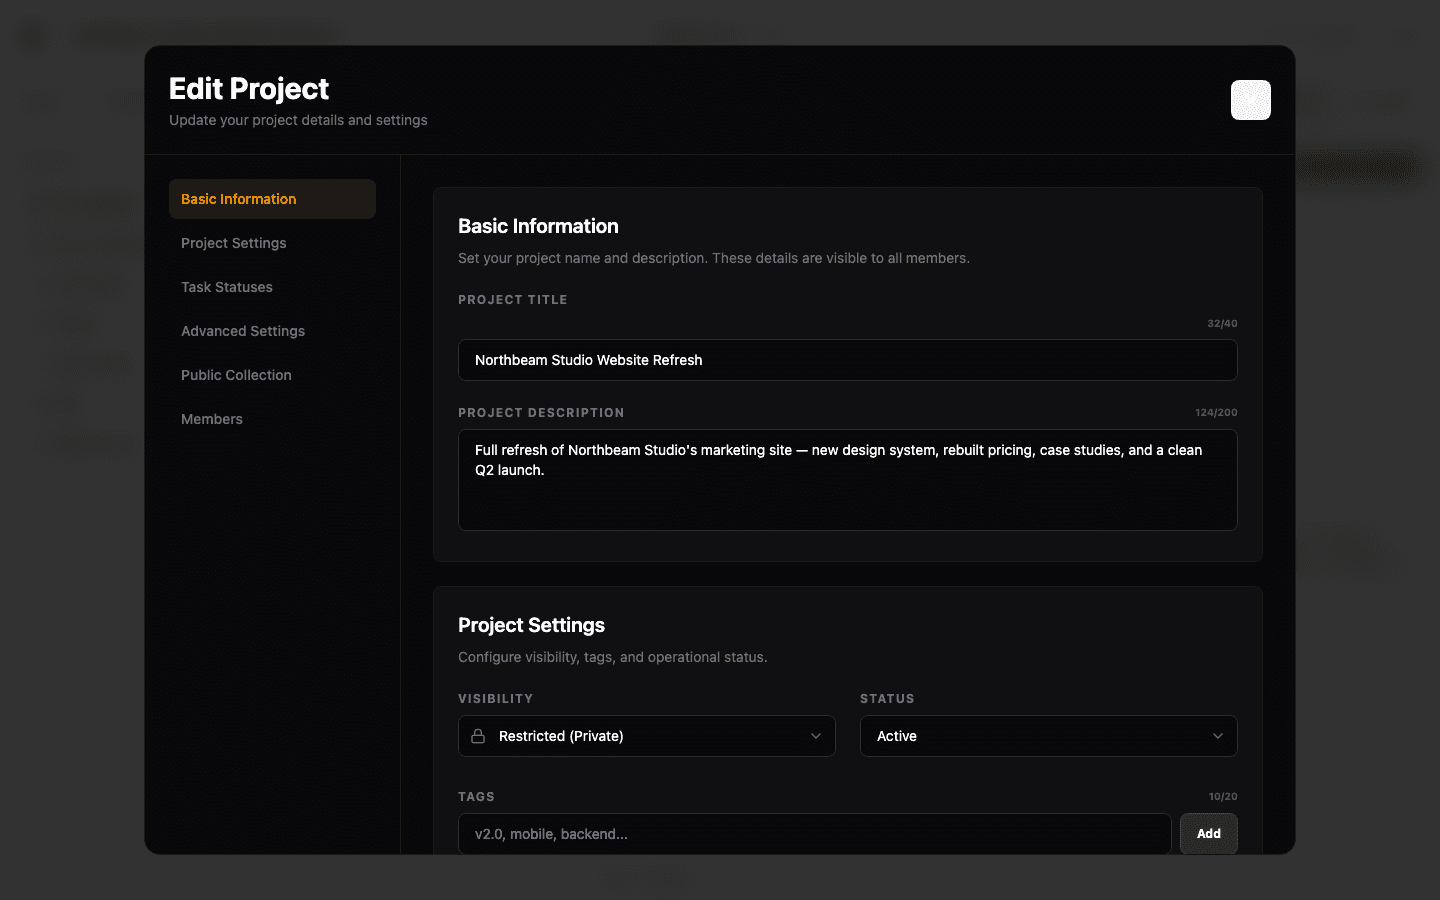Click the Add button to add a tag
The width and height of the screenshot is (1440, 900).
pos(1208,833)
